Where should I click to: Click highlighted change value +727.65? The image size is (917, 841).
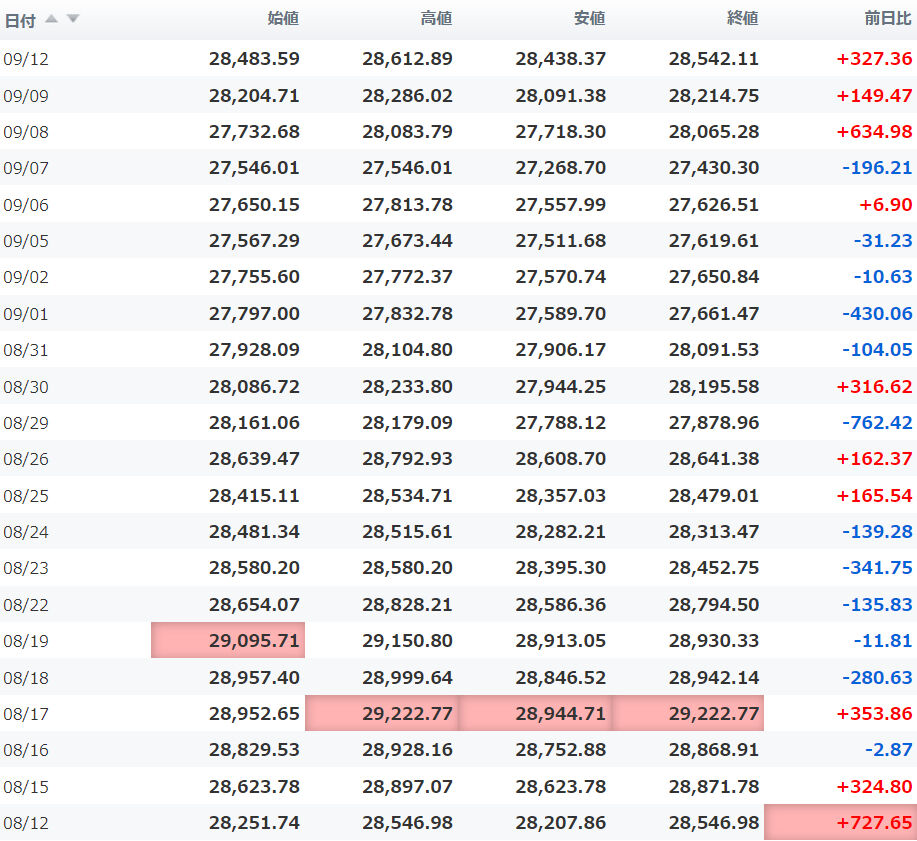[x=840, y=823]
